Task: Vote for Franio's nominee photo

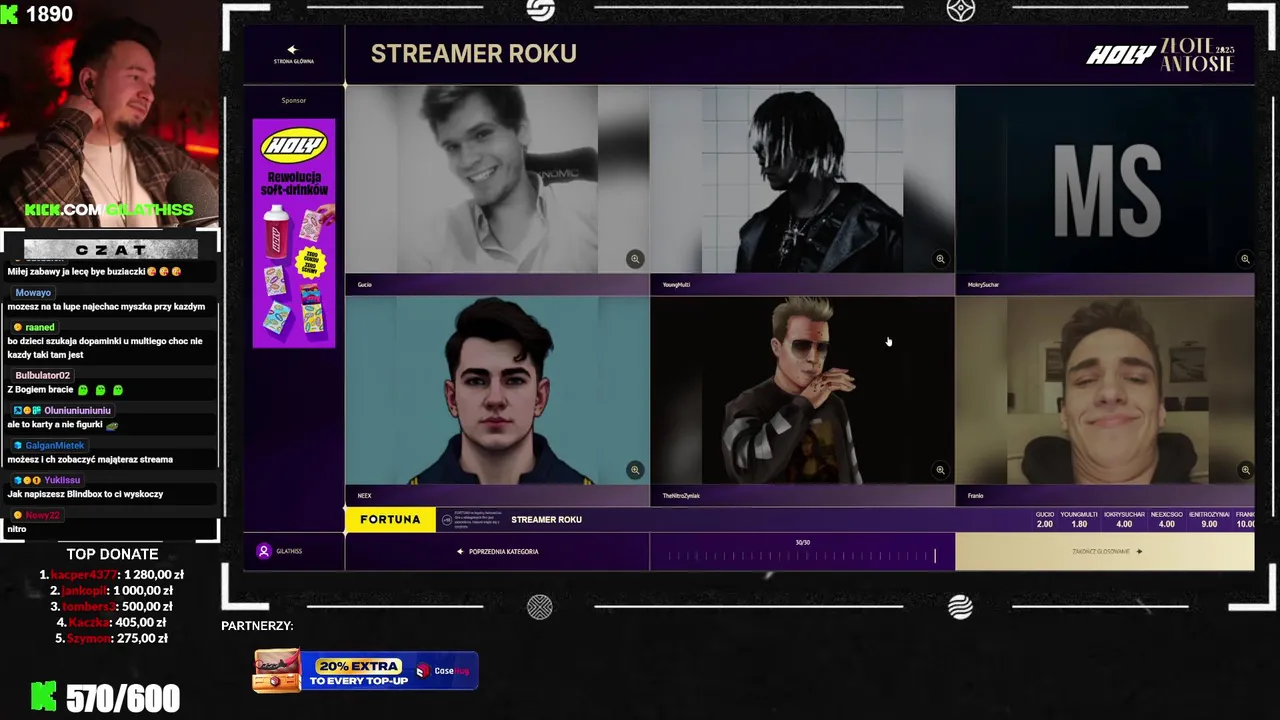Action: pyautogui.click(x=1105, y=390)
